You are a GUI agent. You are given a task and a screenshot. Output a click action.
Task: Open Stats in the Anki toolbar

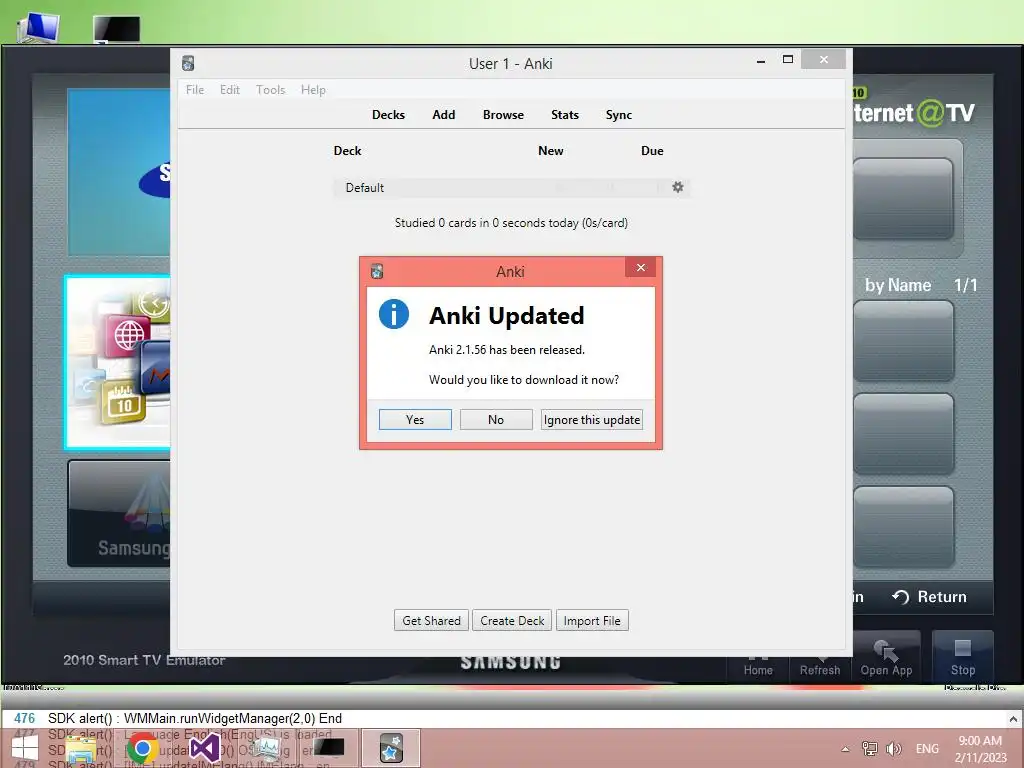coord(564,114)
